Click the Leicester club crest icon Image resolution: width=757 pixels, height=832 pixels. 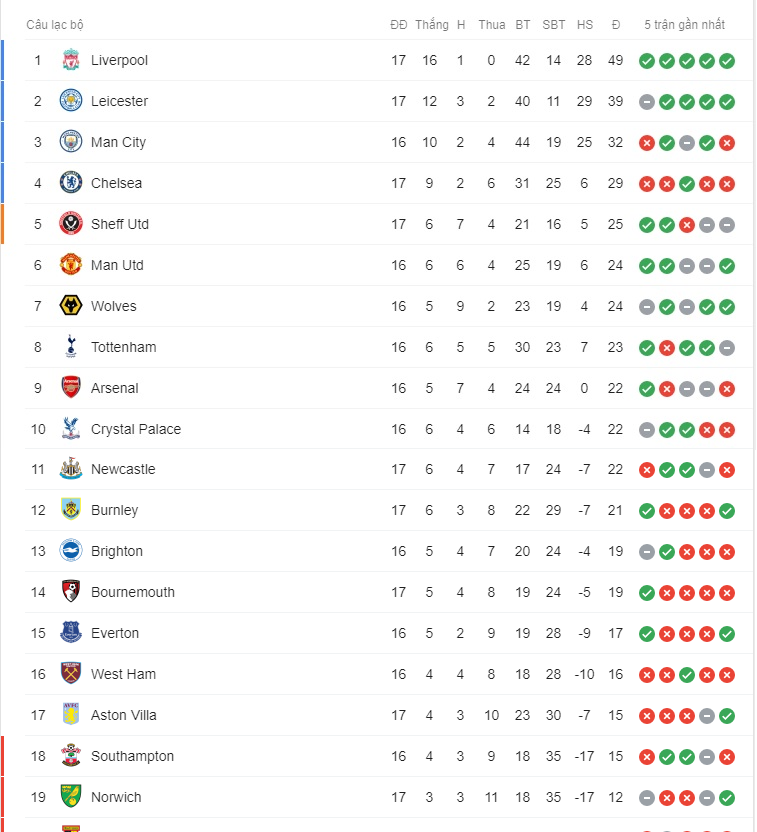tap(71, 101)
